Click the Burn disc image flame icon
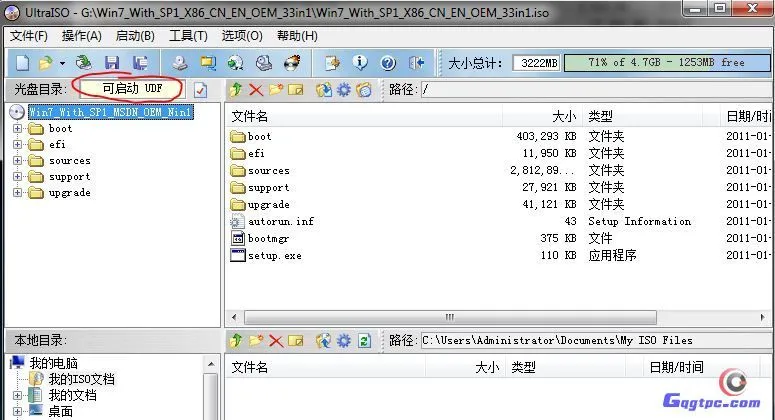The image size is (775, 420). [293, 63]
